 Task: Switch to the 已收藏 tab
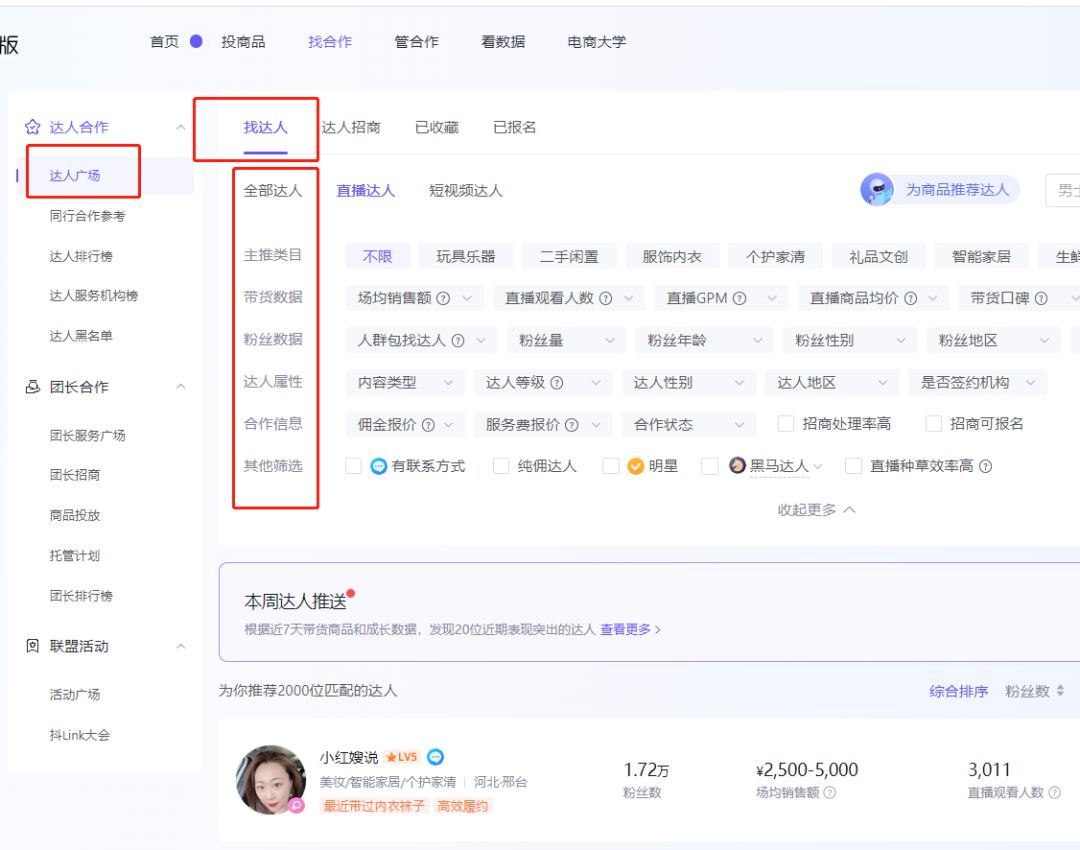point(440,127)
